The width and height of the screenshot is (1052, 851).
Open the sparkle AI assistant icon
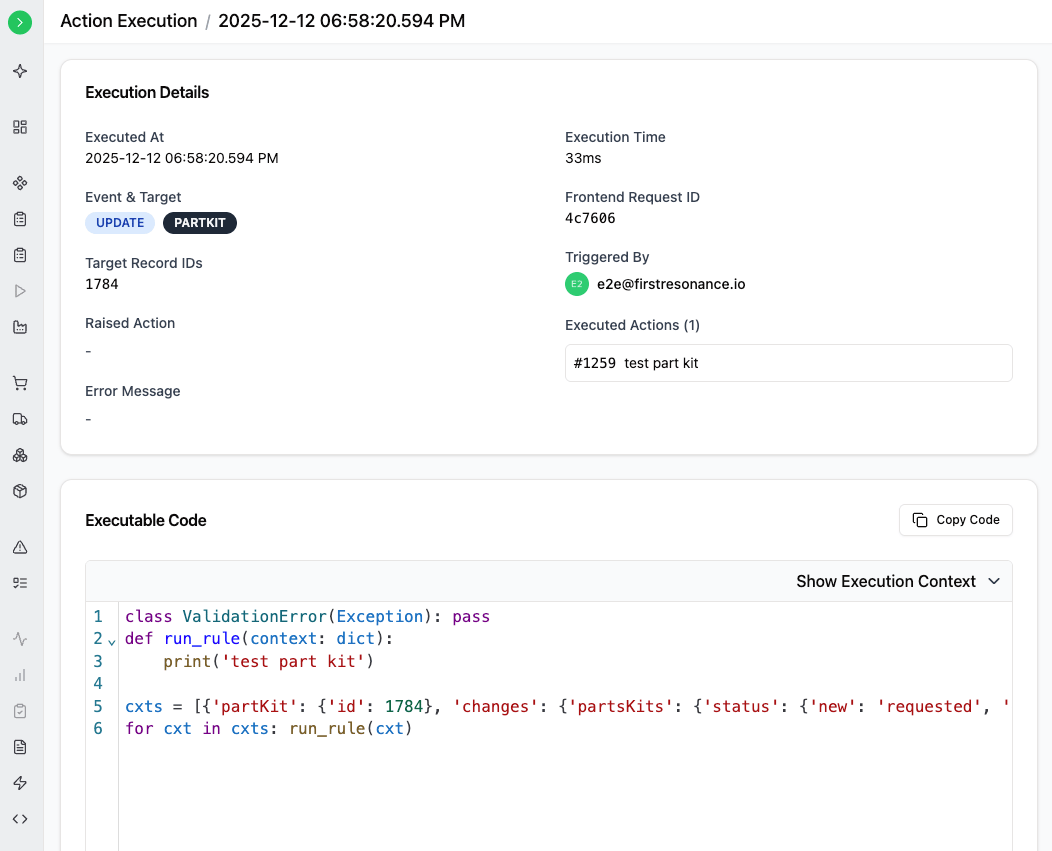(x=20, y=71)
